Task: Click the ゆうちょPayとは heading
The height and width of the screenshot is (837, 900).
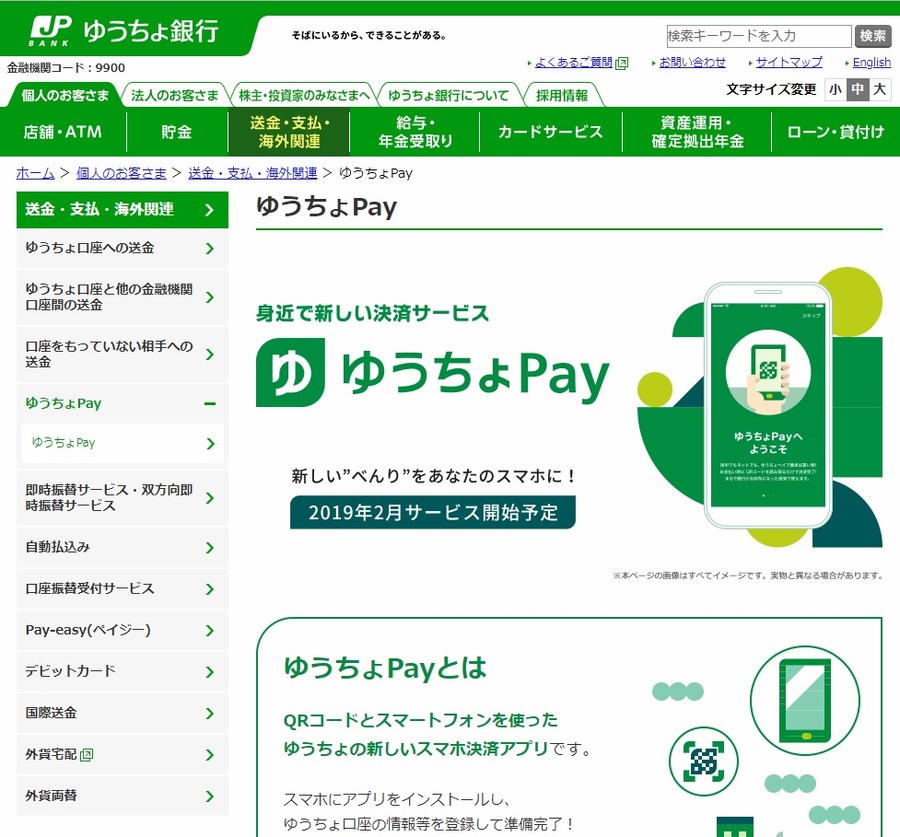Action: click(x=385, y=668)
